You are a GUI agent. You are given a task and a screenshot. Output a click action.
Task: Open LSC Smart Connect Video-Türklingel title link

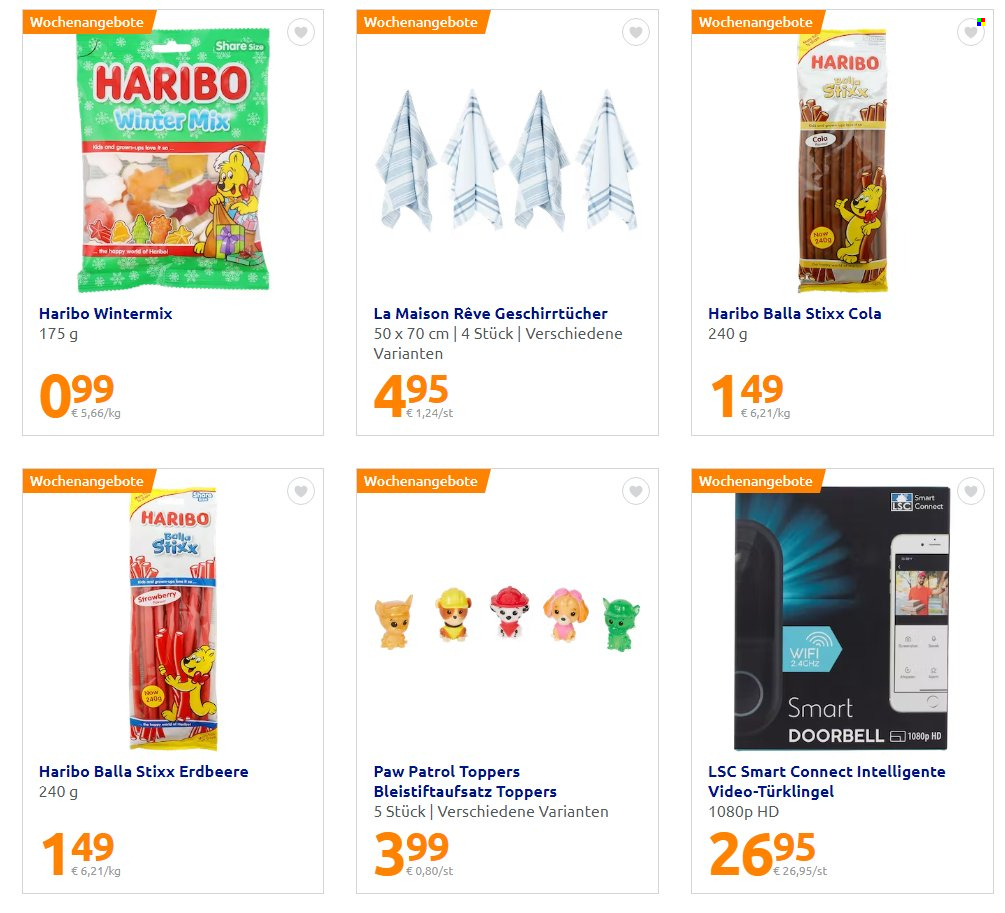[827, 782]
